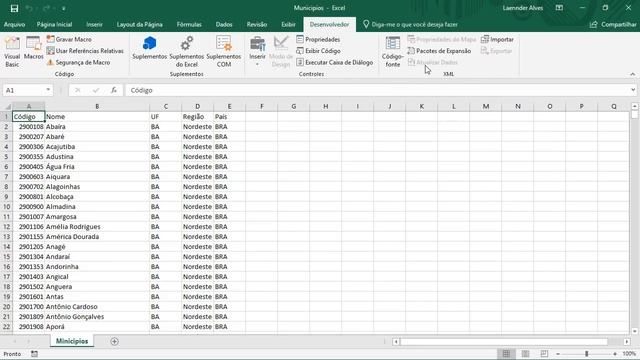Select the Minicípios sheet tab
Screen dimensions: 640x360
coord(72,341)
